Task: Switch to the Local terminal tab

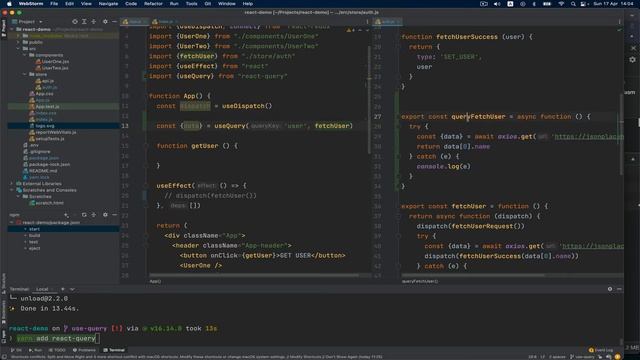Action: click(x=42, y=289)
